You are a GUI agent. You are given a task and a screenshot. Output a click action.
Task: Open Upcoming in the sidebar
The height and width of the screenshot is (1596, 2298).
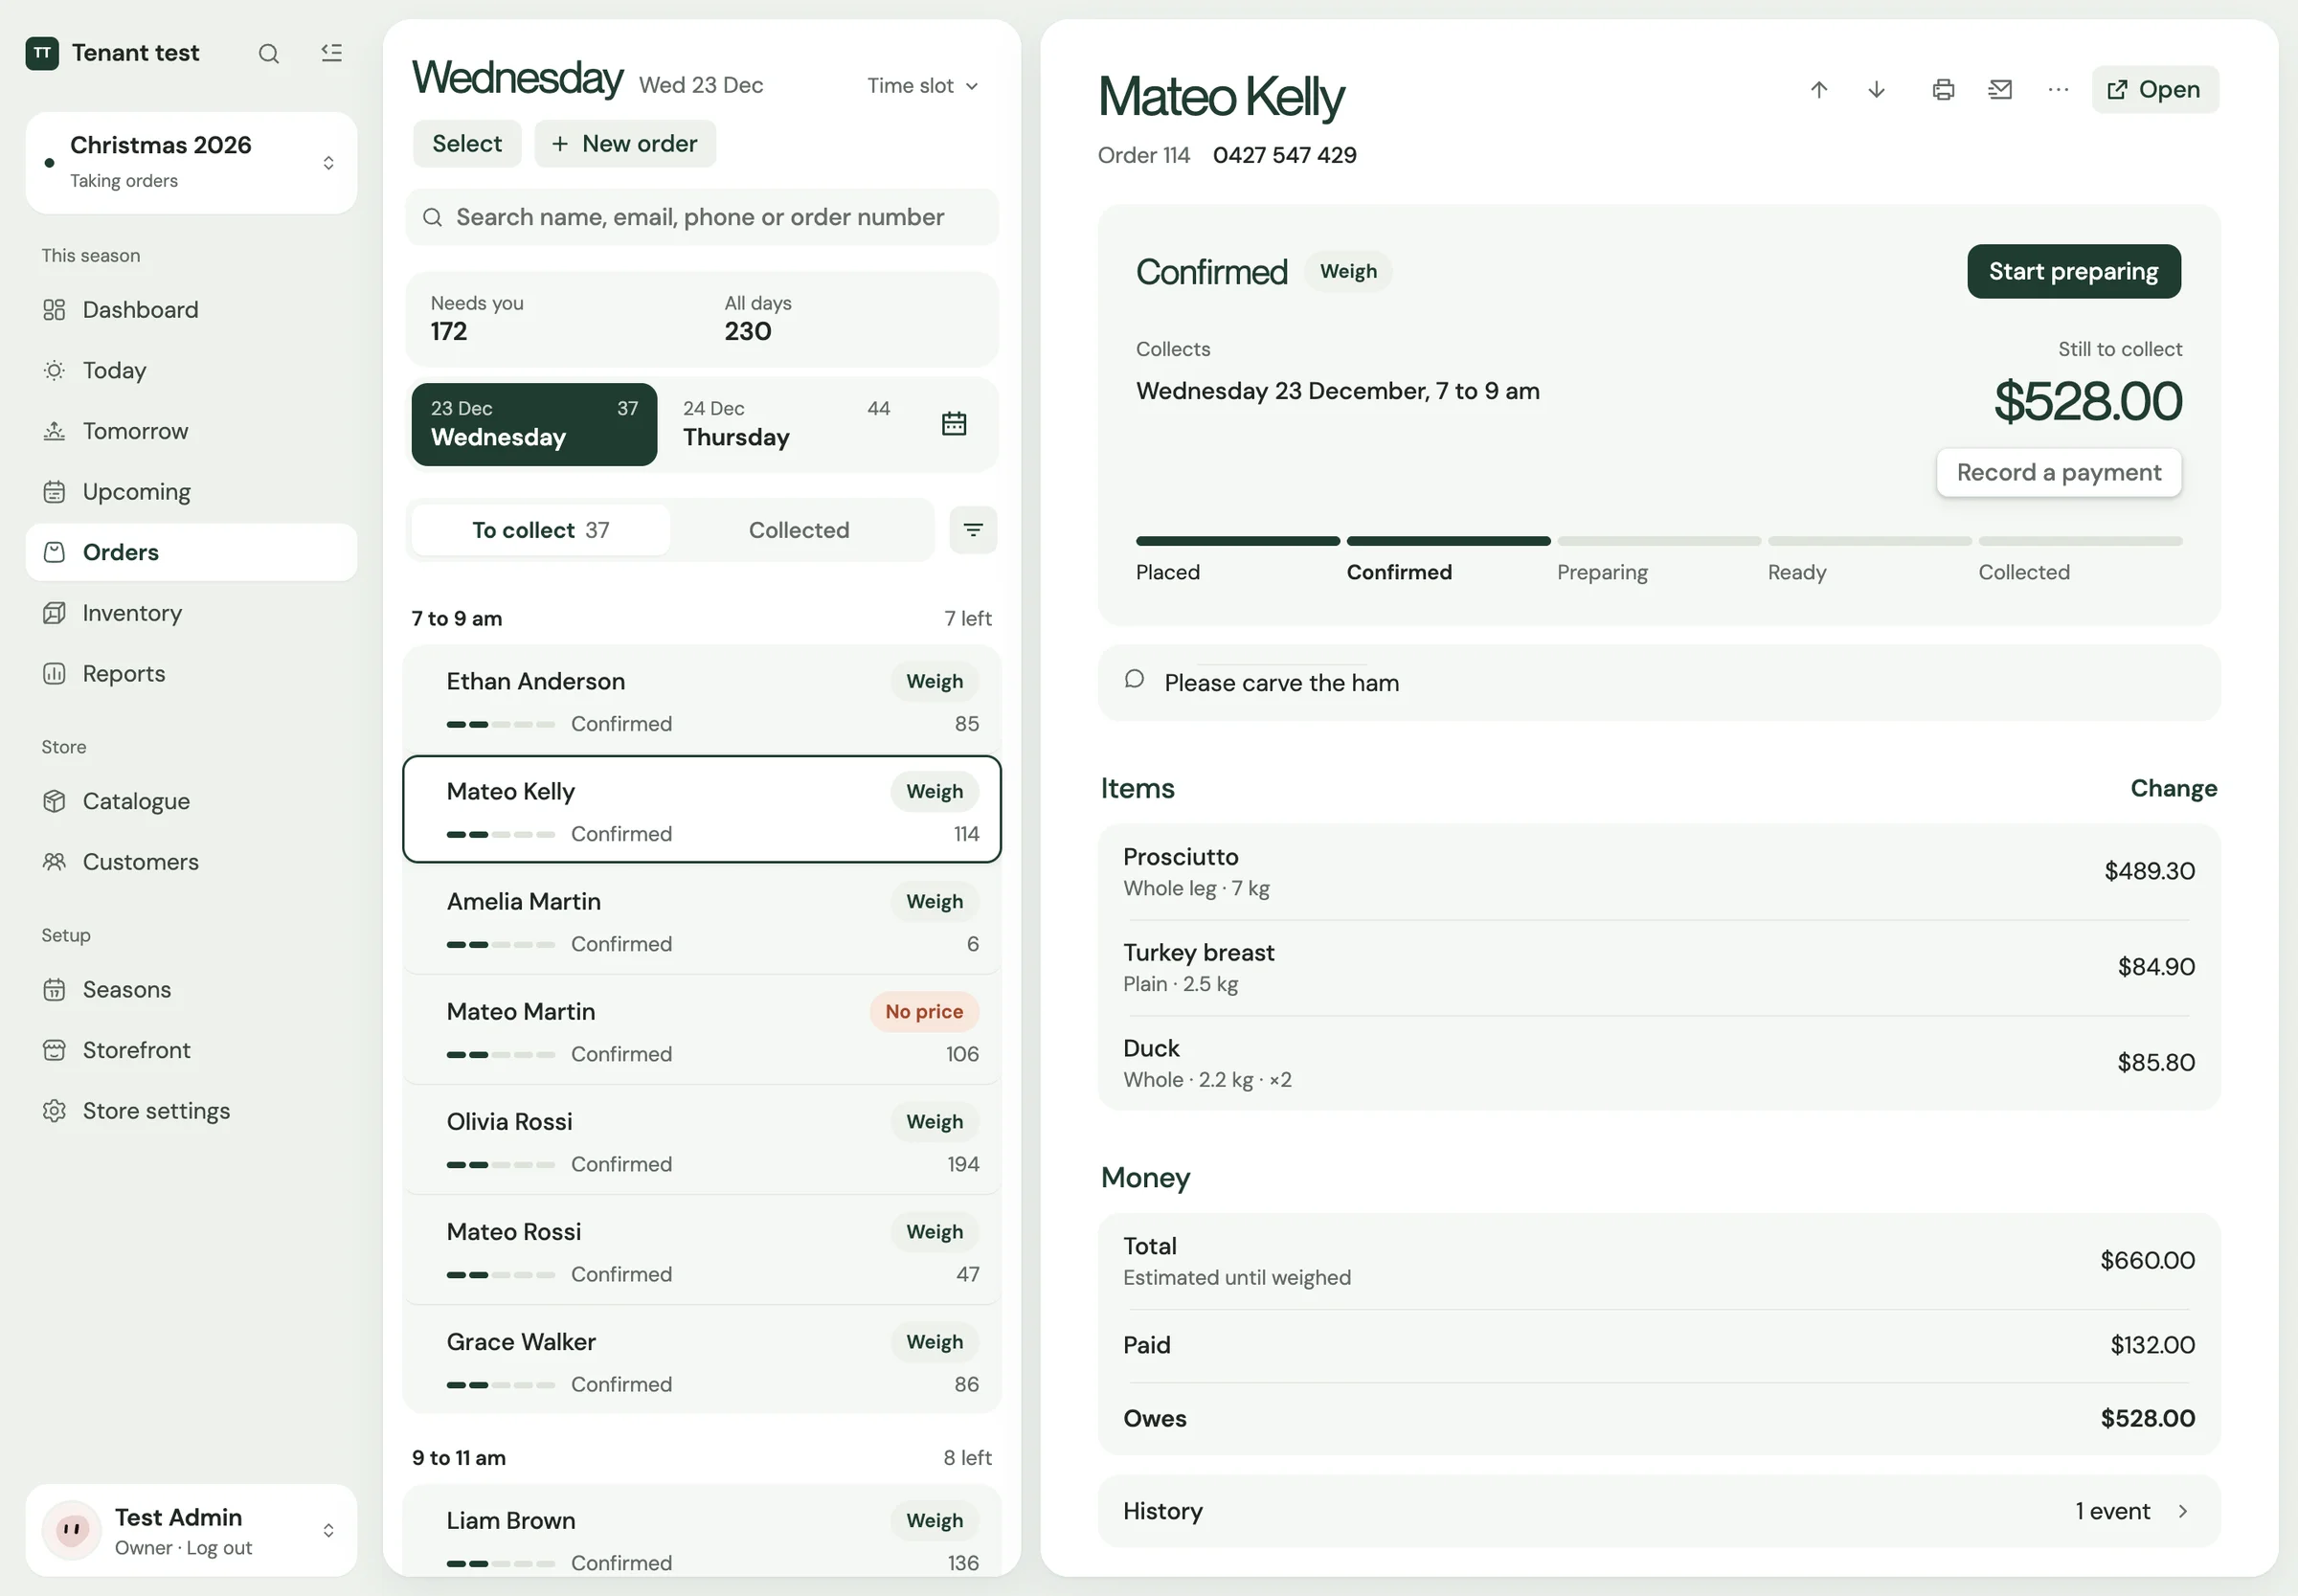[x=191, y=492]
